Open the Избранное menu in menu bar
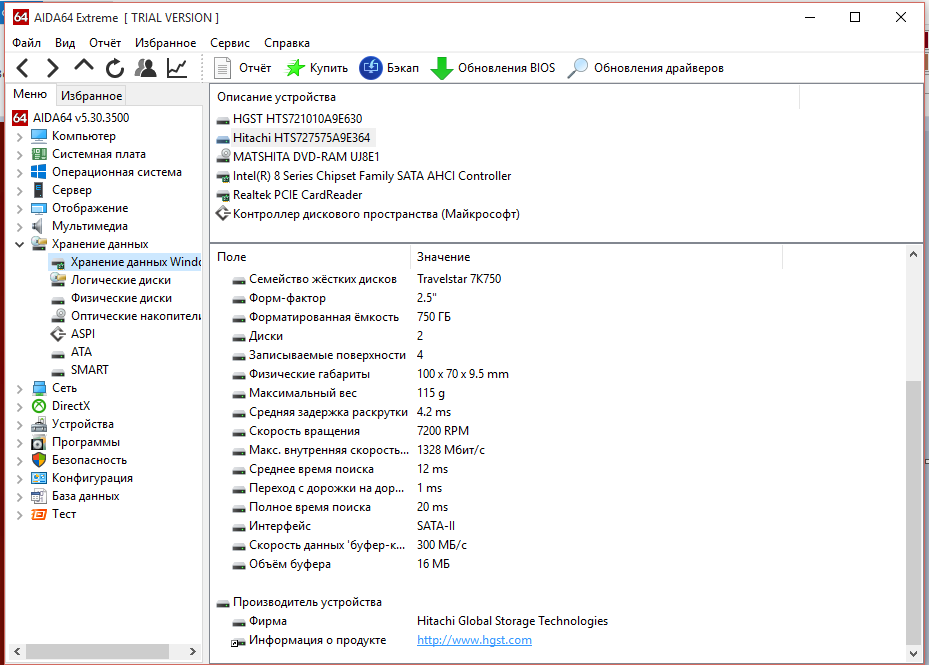929x665 pixels. pyautogui.click(x=165, y=43)
